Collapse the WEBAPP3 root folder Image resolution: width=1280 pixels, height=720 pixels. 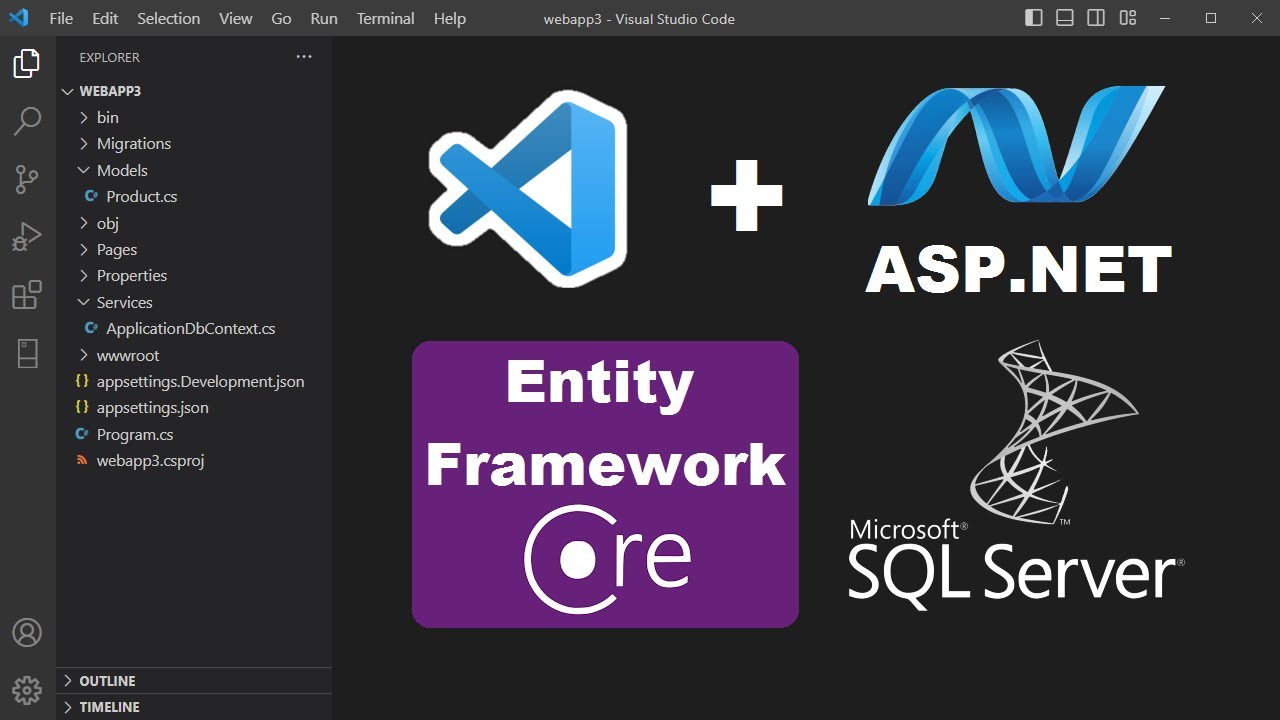point(194,91)
